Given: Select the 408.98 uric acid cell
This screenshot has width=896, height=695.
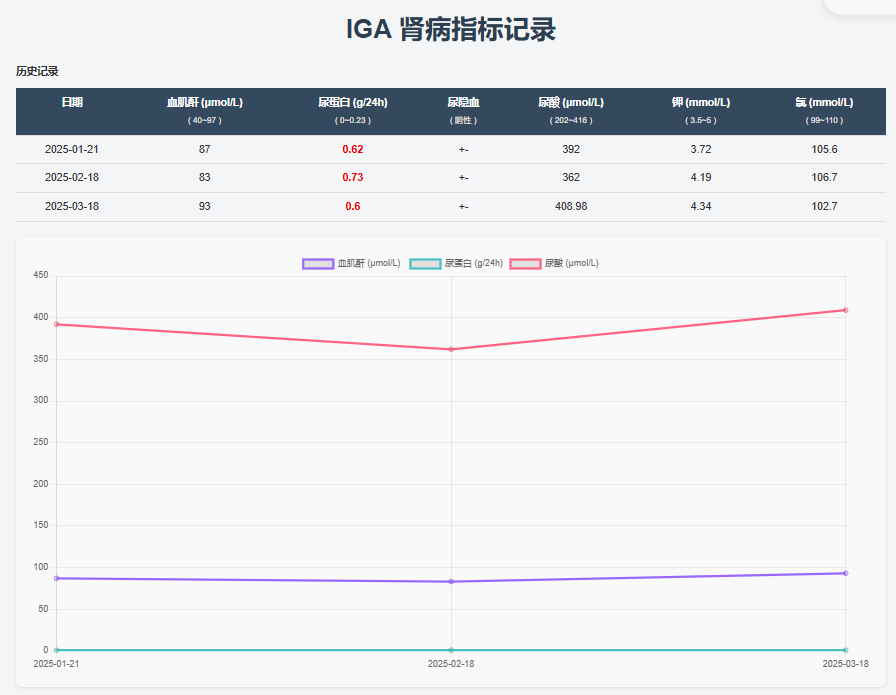Looking at the screenshot, I should tap(570, 206).
